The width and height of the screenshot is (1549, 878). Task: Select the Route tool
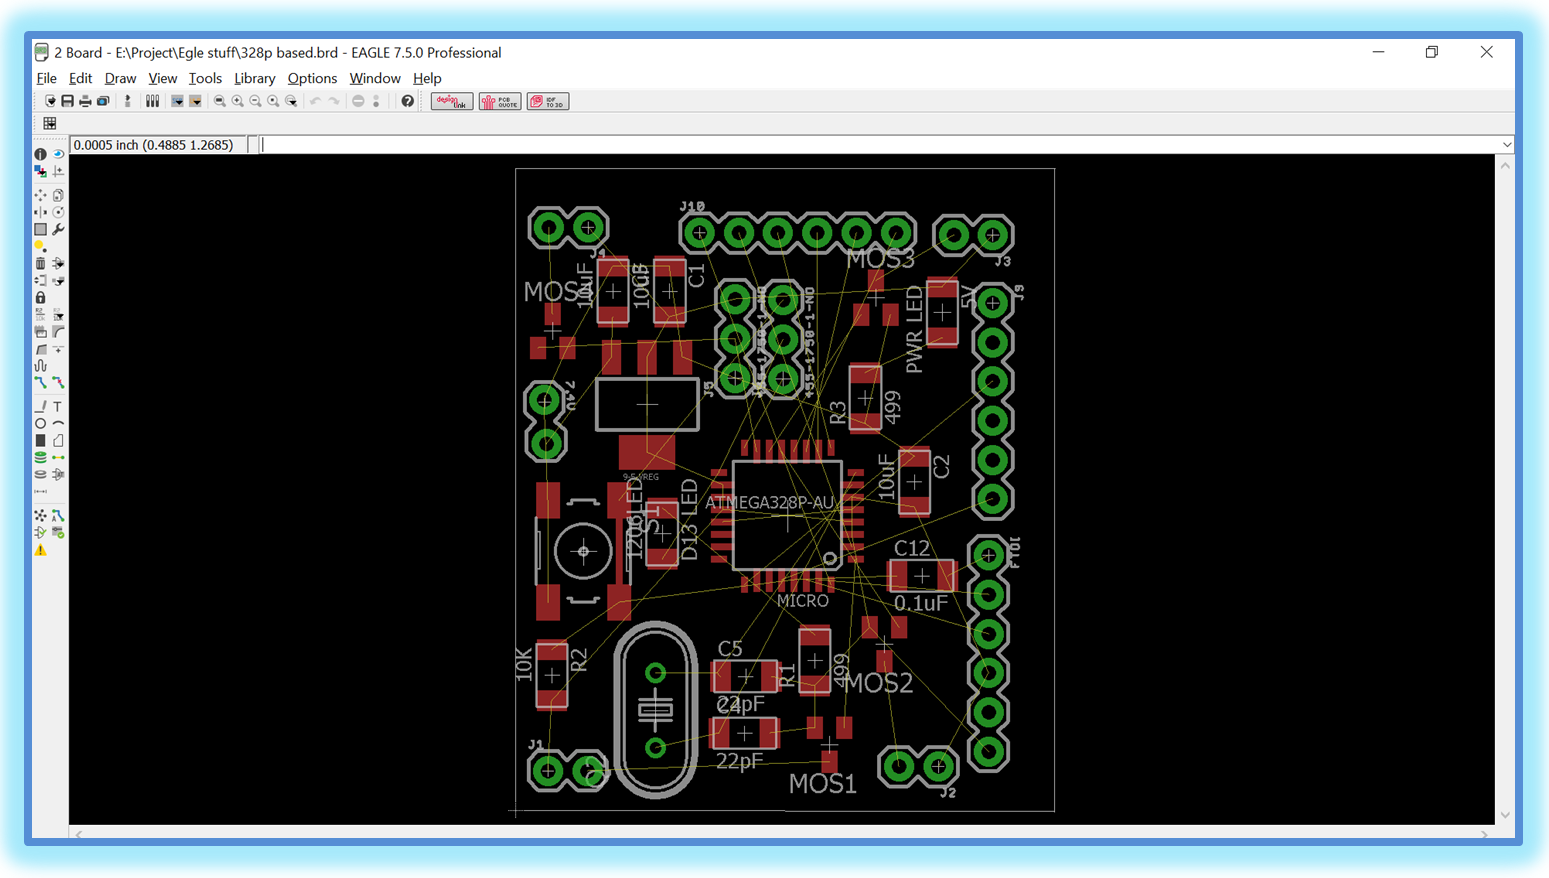[x=40, y=383]
